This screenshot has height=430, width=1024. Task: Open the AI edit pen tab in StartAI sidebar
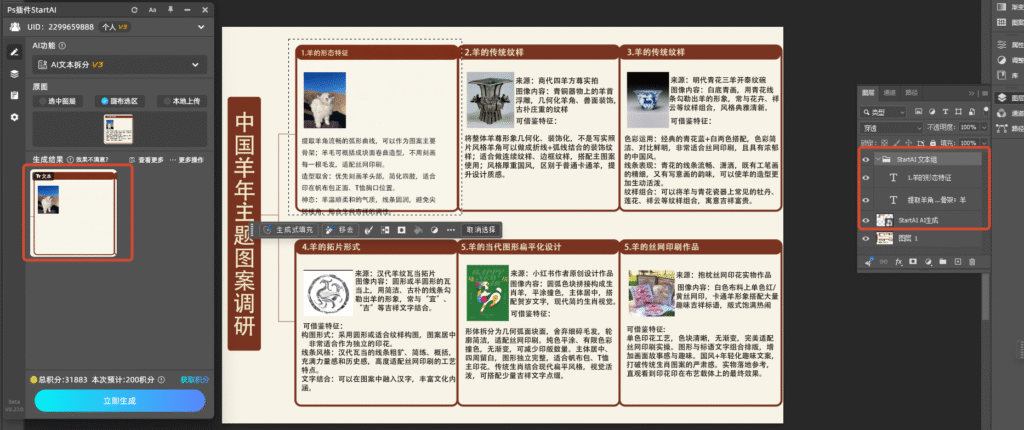14,53
